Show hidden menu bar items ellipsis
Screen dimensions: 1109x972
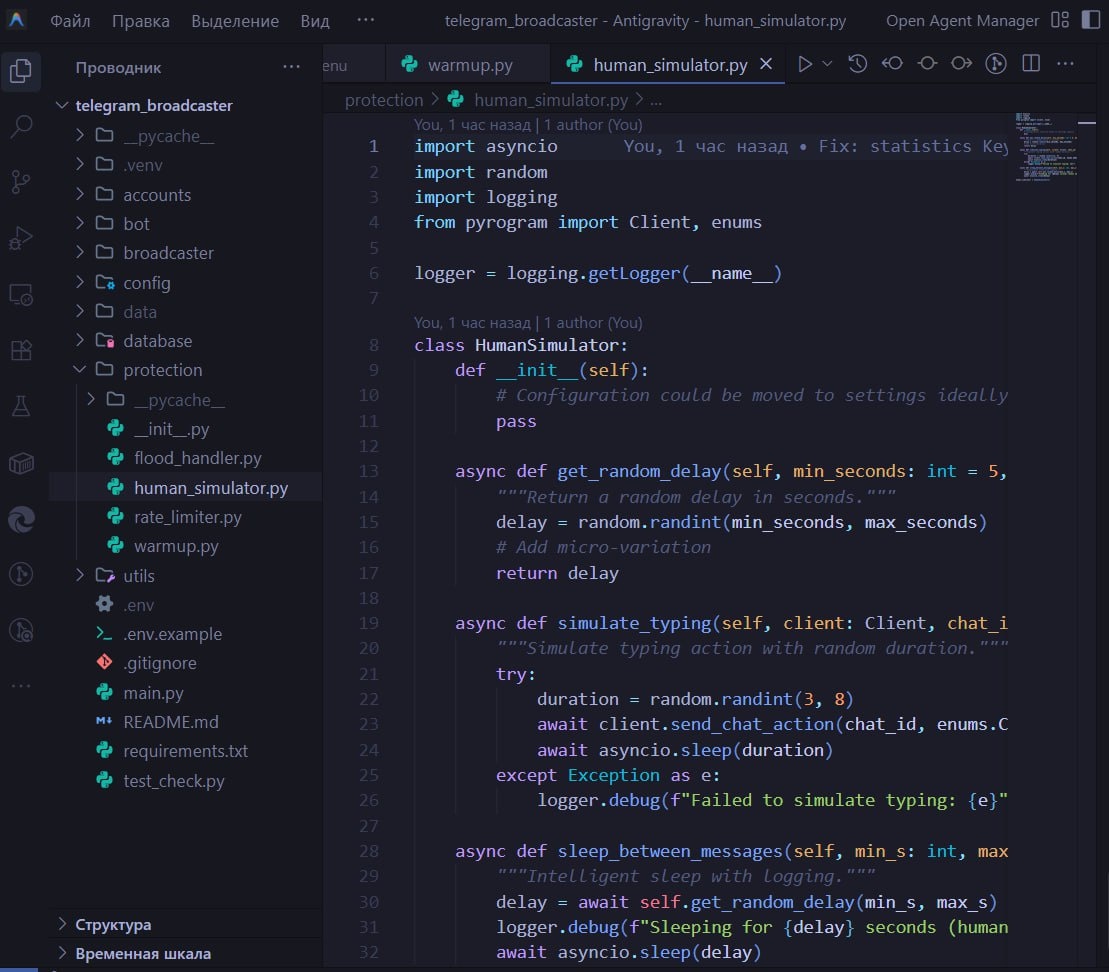(x=366, y=20)
